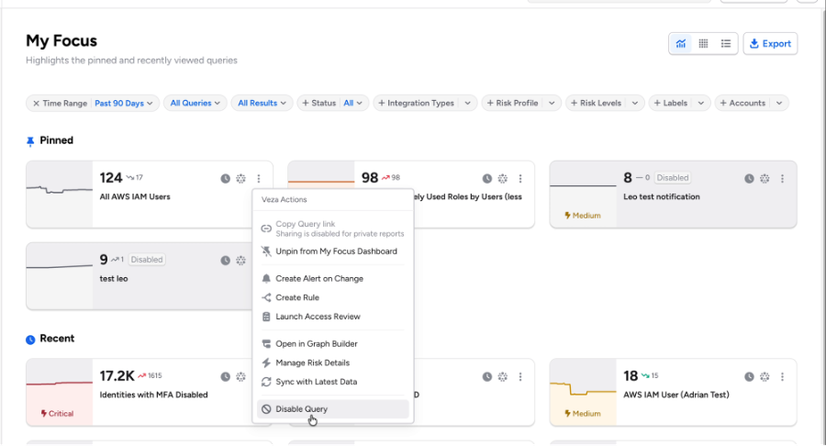The height and width of the screenshot is (446, 826).
Task: Click settings icon on AWS IAM User (Adrian Test) card
Action: point(764,376)
